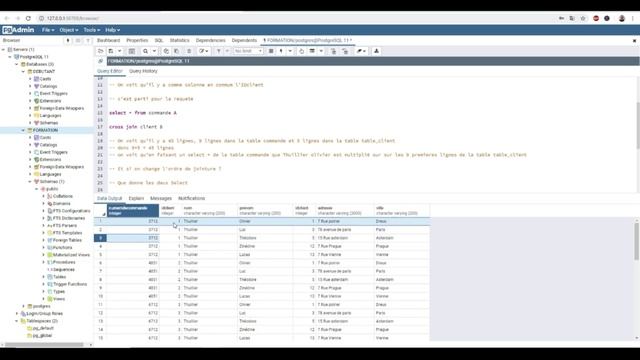Switch to the Messages output tab

161,198
